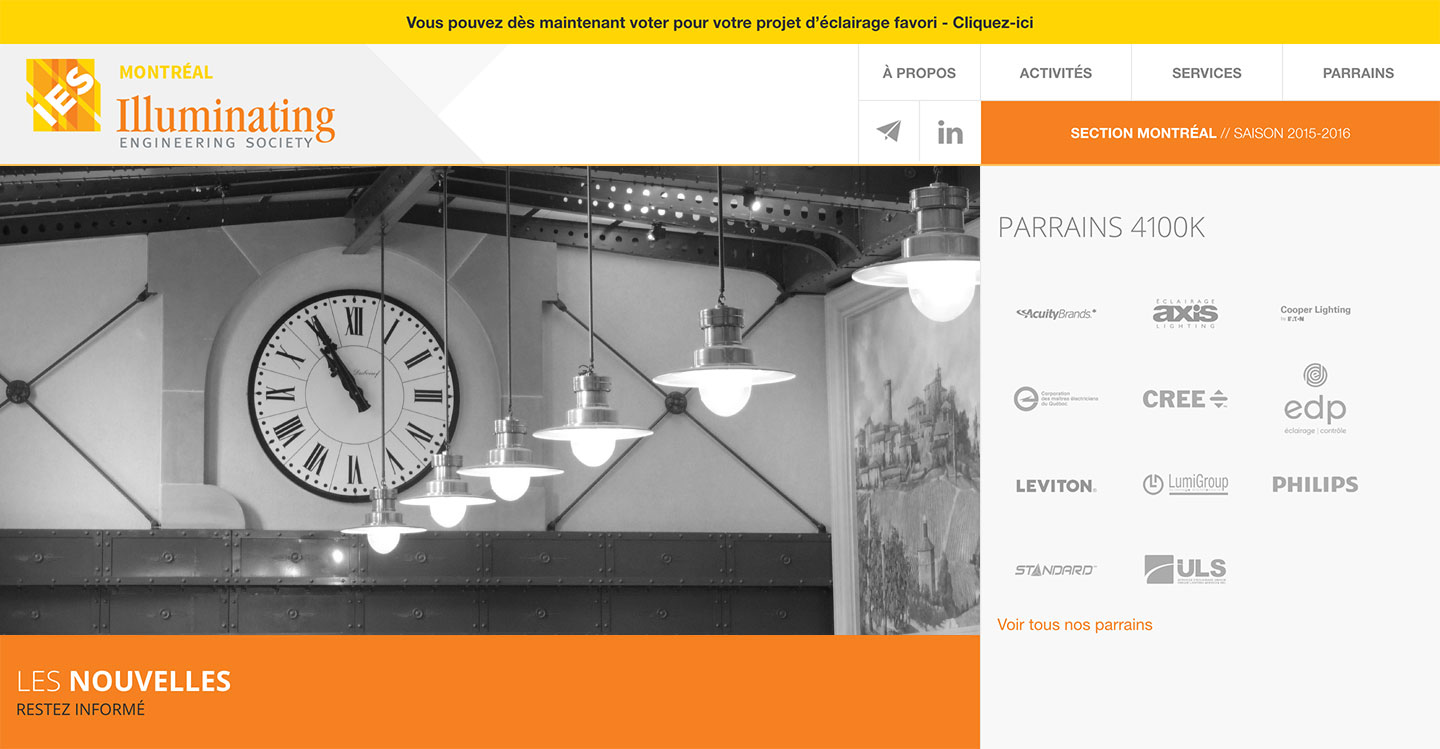Open the edp éclairage sponsor logo

coord(1315,399)
